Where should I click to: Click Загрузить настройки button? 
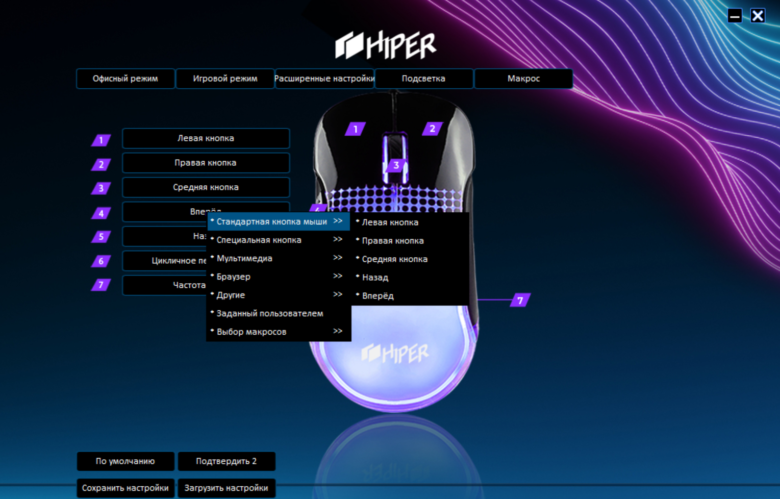point(226,488)
